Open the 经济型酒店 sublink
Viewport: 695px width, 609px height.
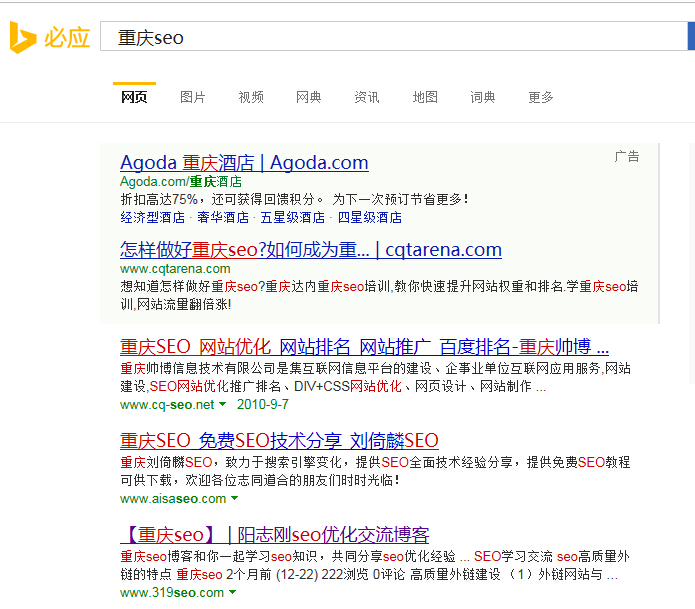152,218
